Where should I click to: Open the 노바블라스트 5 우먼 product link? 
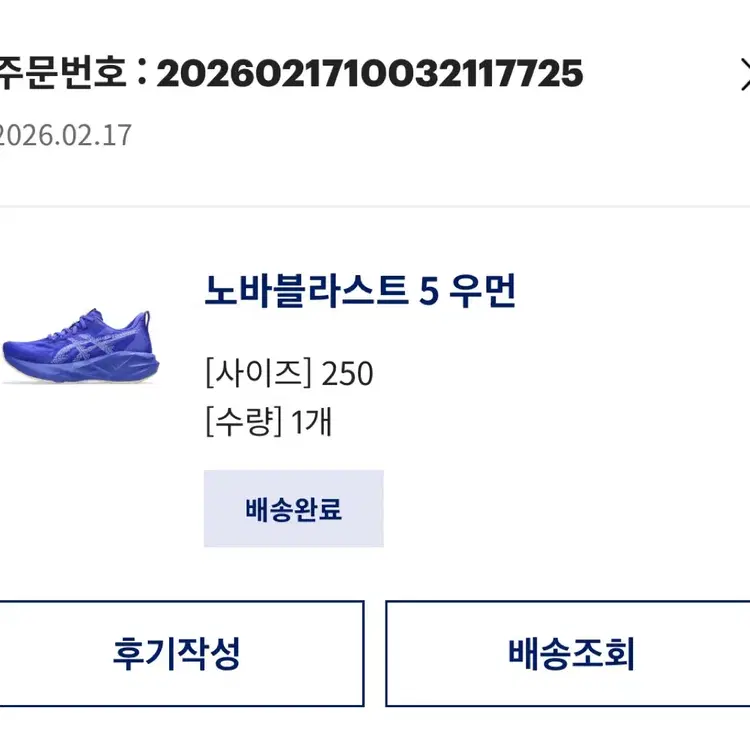(x=359, y=290)
